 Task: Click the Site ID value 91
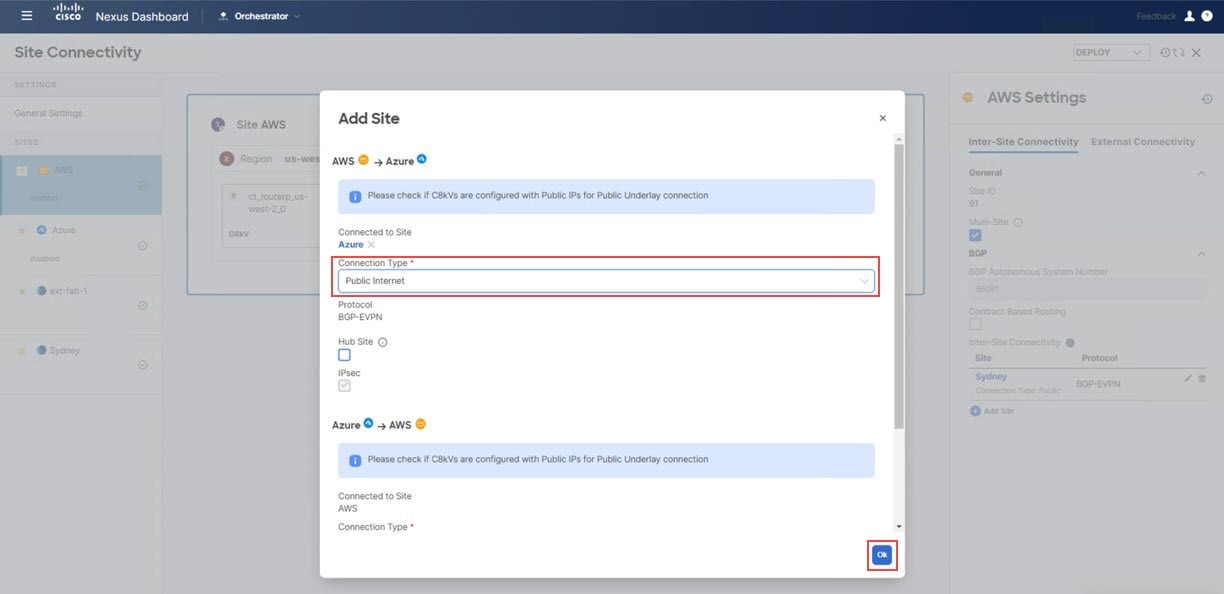[974, 204]
